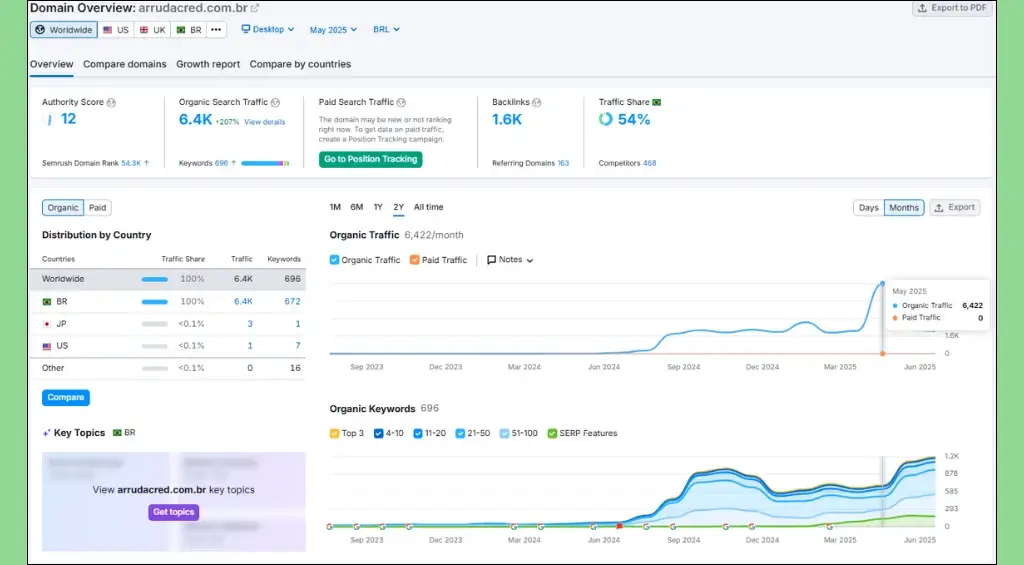This screenshot has height=565, width=1024.
Task: Click the Organic Search Traffic 6.4K value
Action: (195, 120)
